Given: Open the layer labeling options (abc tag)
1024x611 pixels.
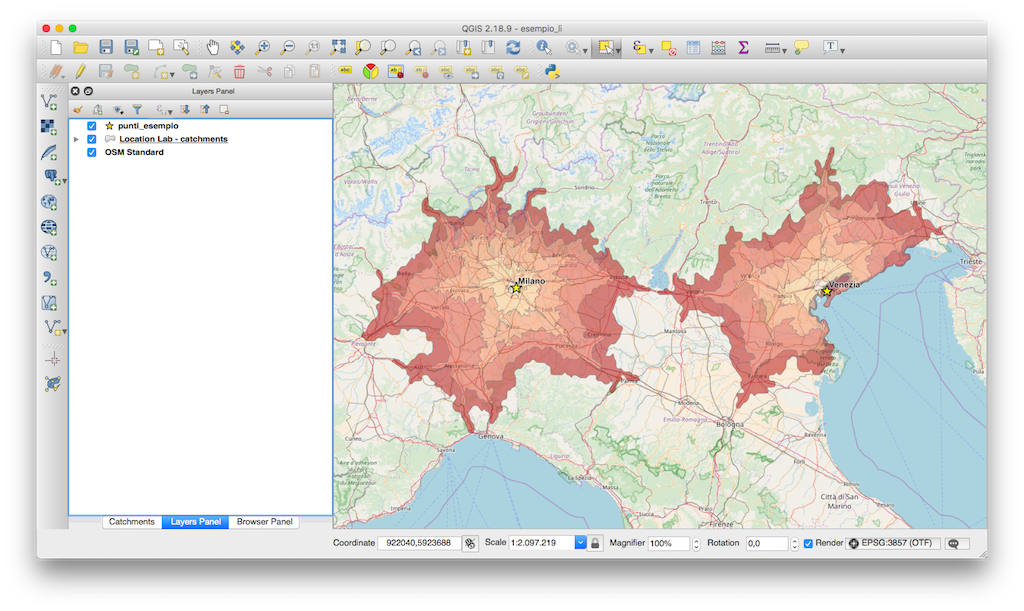Looking at the screenshot, I should click(345, 70).
